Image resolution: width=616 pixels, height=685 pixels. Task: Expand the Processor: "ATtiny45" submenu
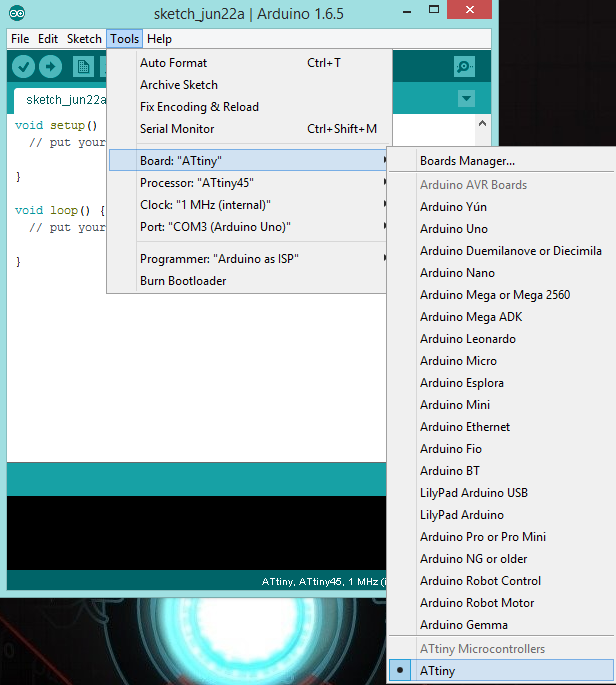[247, 183]
